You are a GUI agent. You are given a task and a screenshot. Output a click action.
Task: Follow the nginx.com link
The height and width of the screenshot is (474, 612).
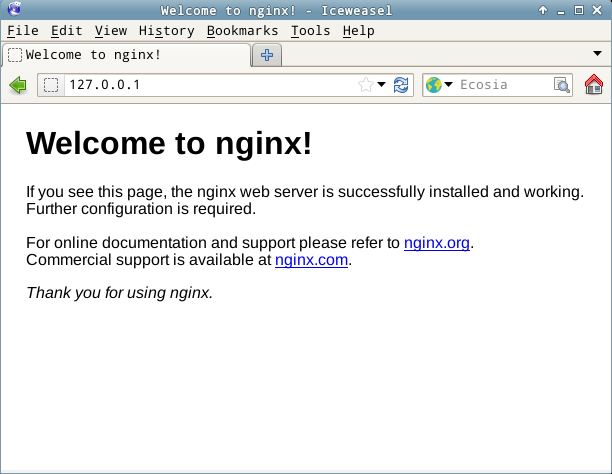click(311, 260)
